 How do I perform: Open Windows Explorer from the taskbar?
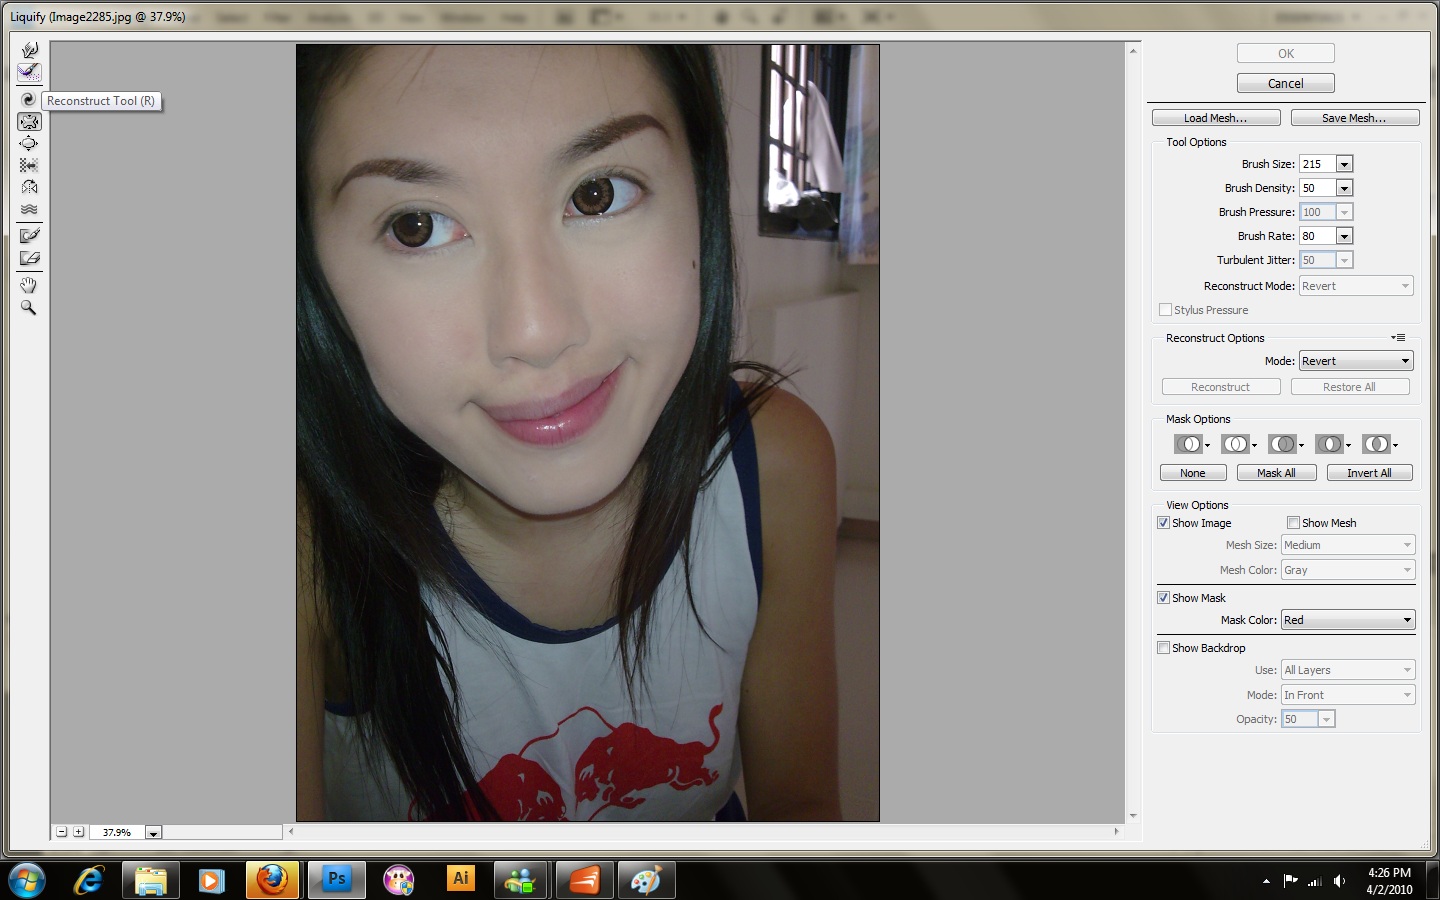[x=150, y=880]
